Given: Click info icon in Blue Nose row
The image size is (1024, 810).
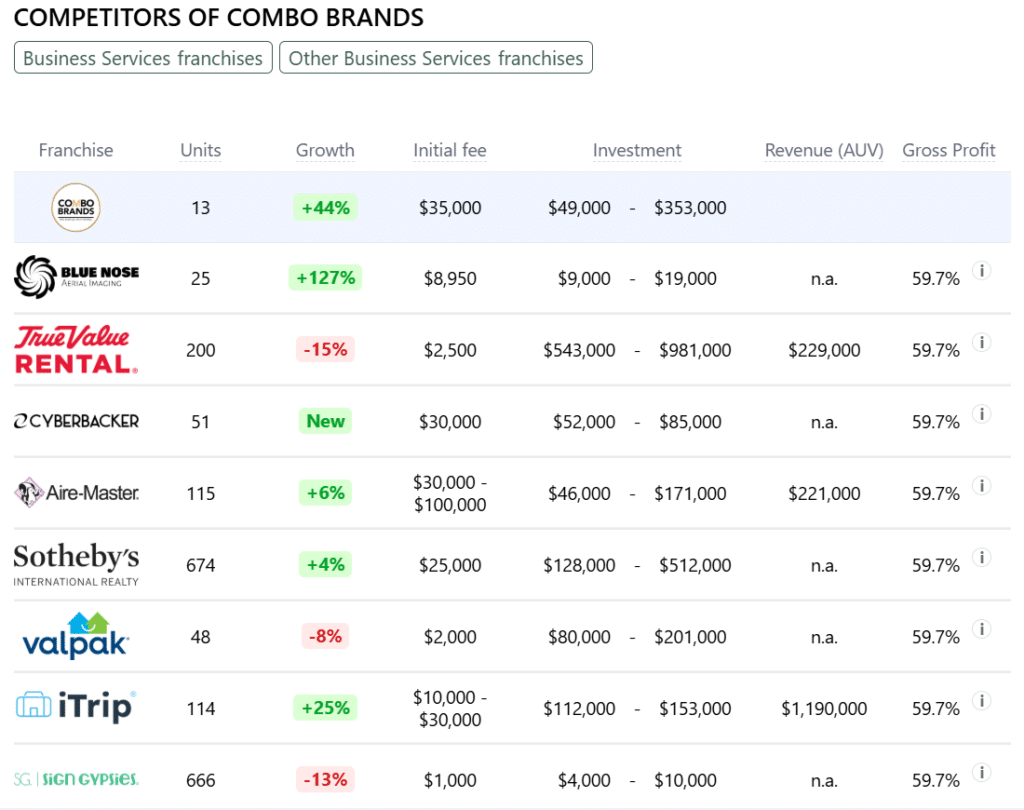Looking at the screenshot, I should click(982, 270).
